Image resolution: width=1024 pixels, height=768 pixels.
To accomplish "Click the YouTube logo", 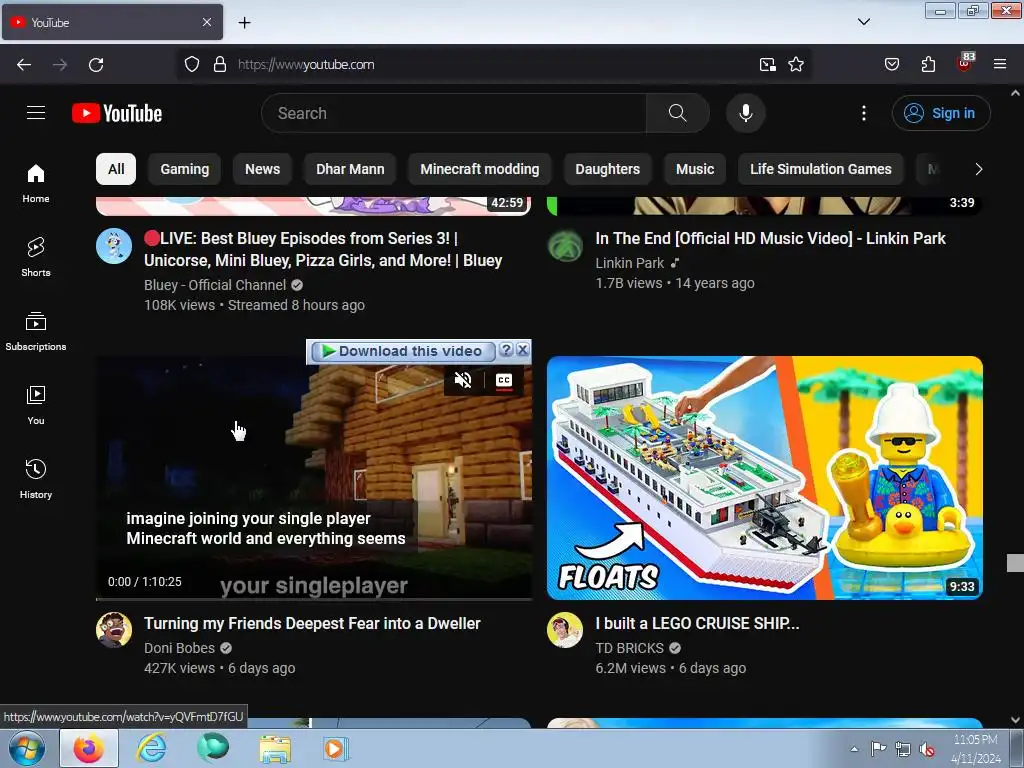I will click(117, 113).
